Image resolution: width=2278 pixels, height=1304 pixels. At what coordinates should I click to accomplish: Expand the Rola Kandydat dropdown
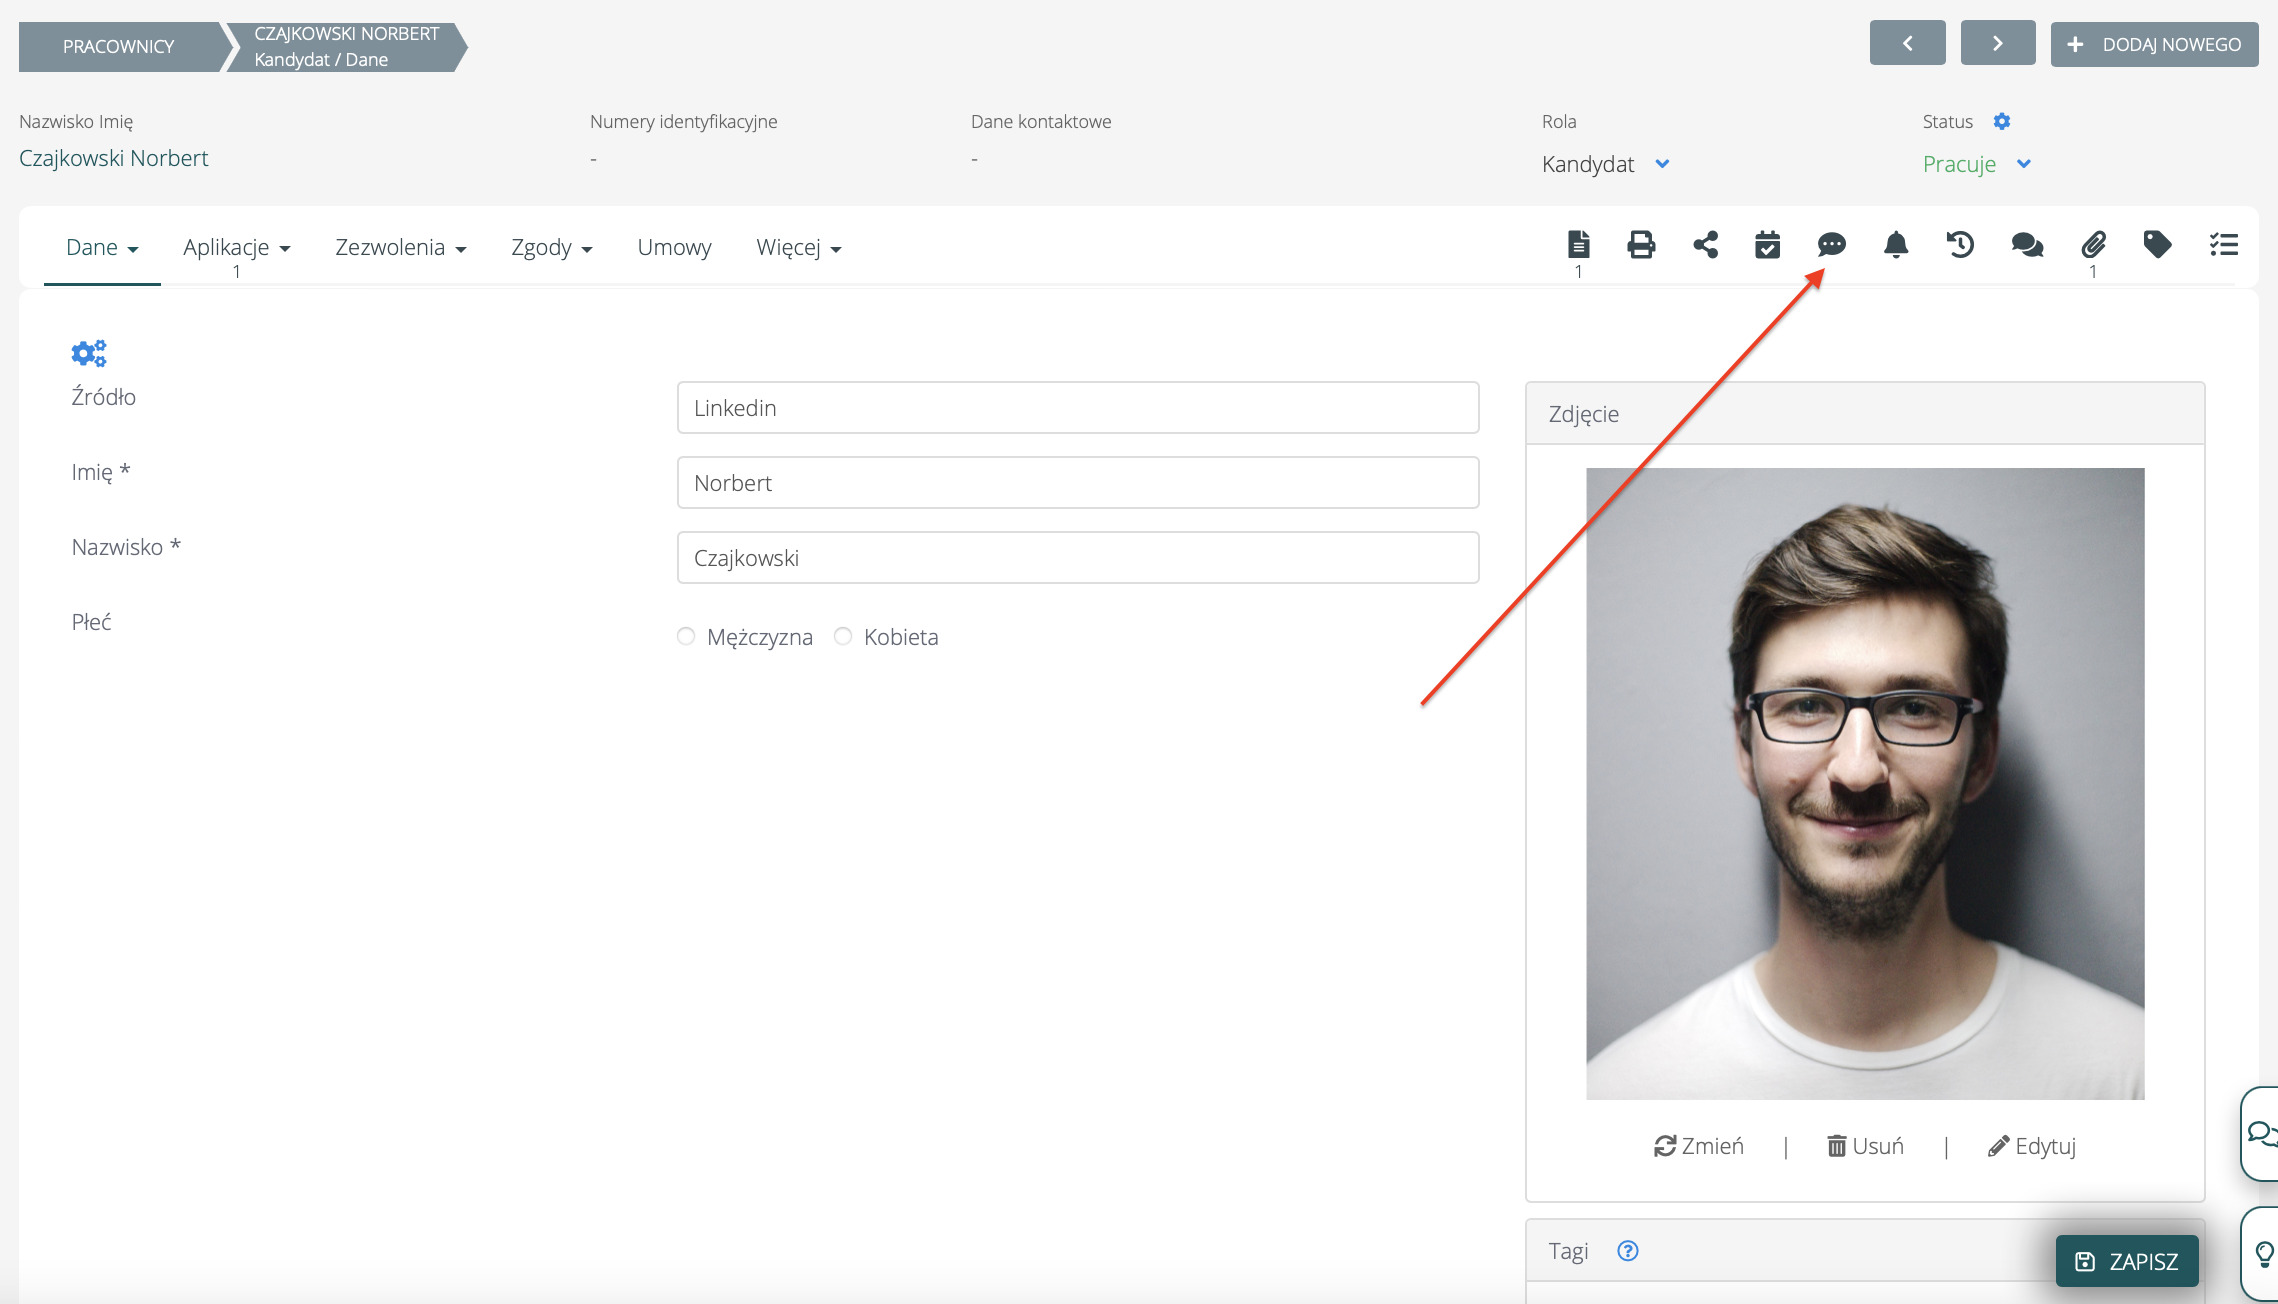1661,164
